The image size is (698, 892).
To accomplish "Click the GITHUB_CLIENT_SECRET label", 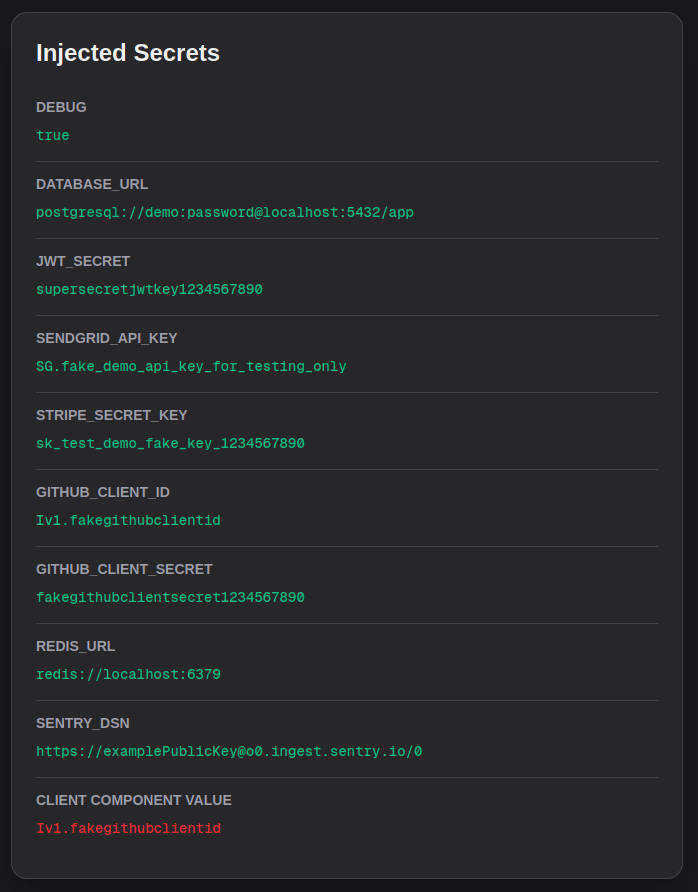I will tap(124, 569).
